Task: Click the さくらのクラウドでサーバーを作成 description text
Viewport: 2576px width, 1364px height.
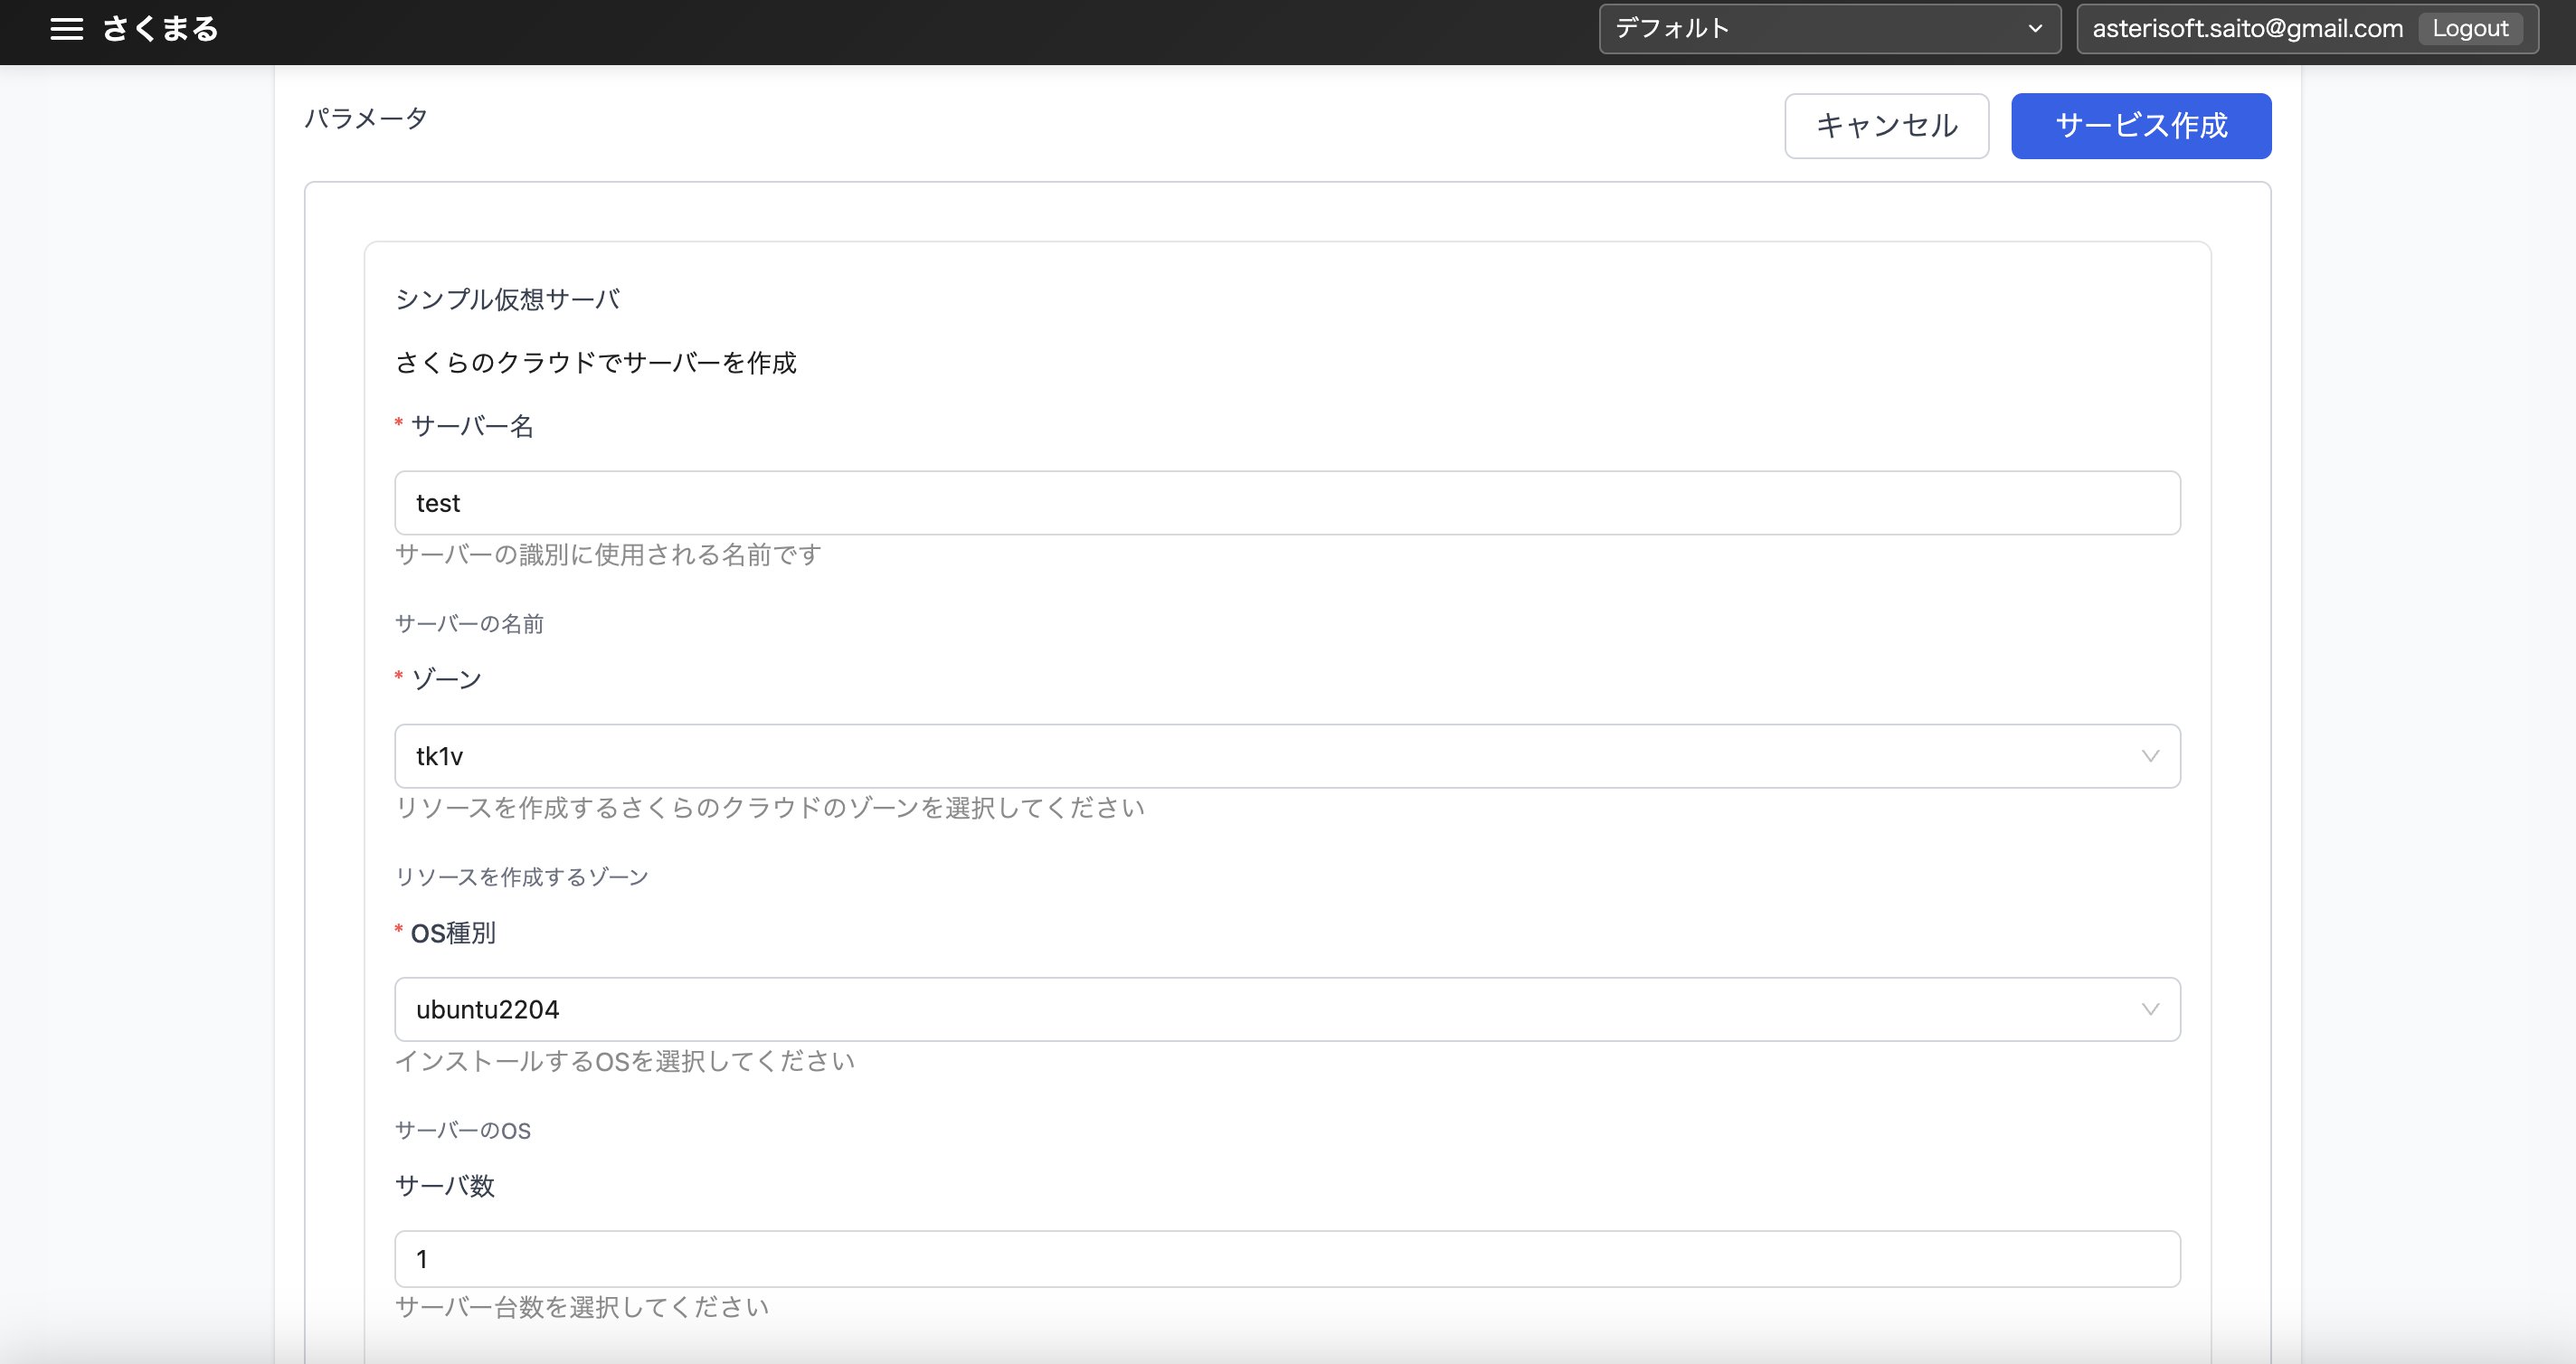Action: click(596, 362)
